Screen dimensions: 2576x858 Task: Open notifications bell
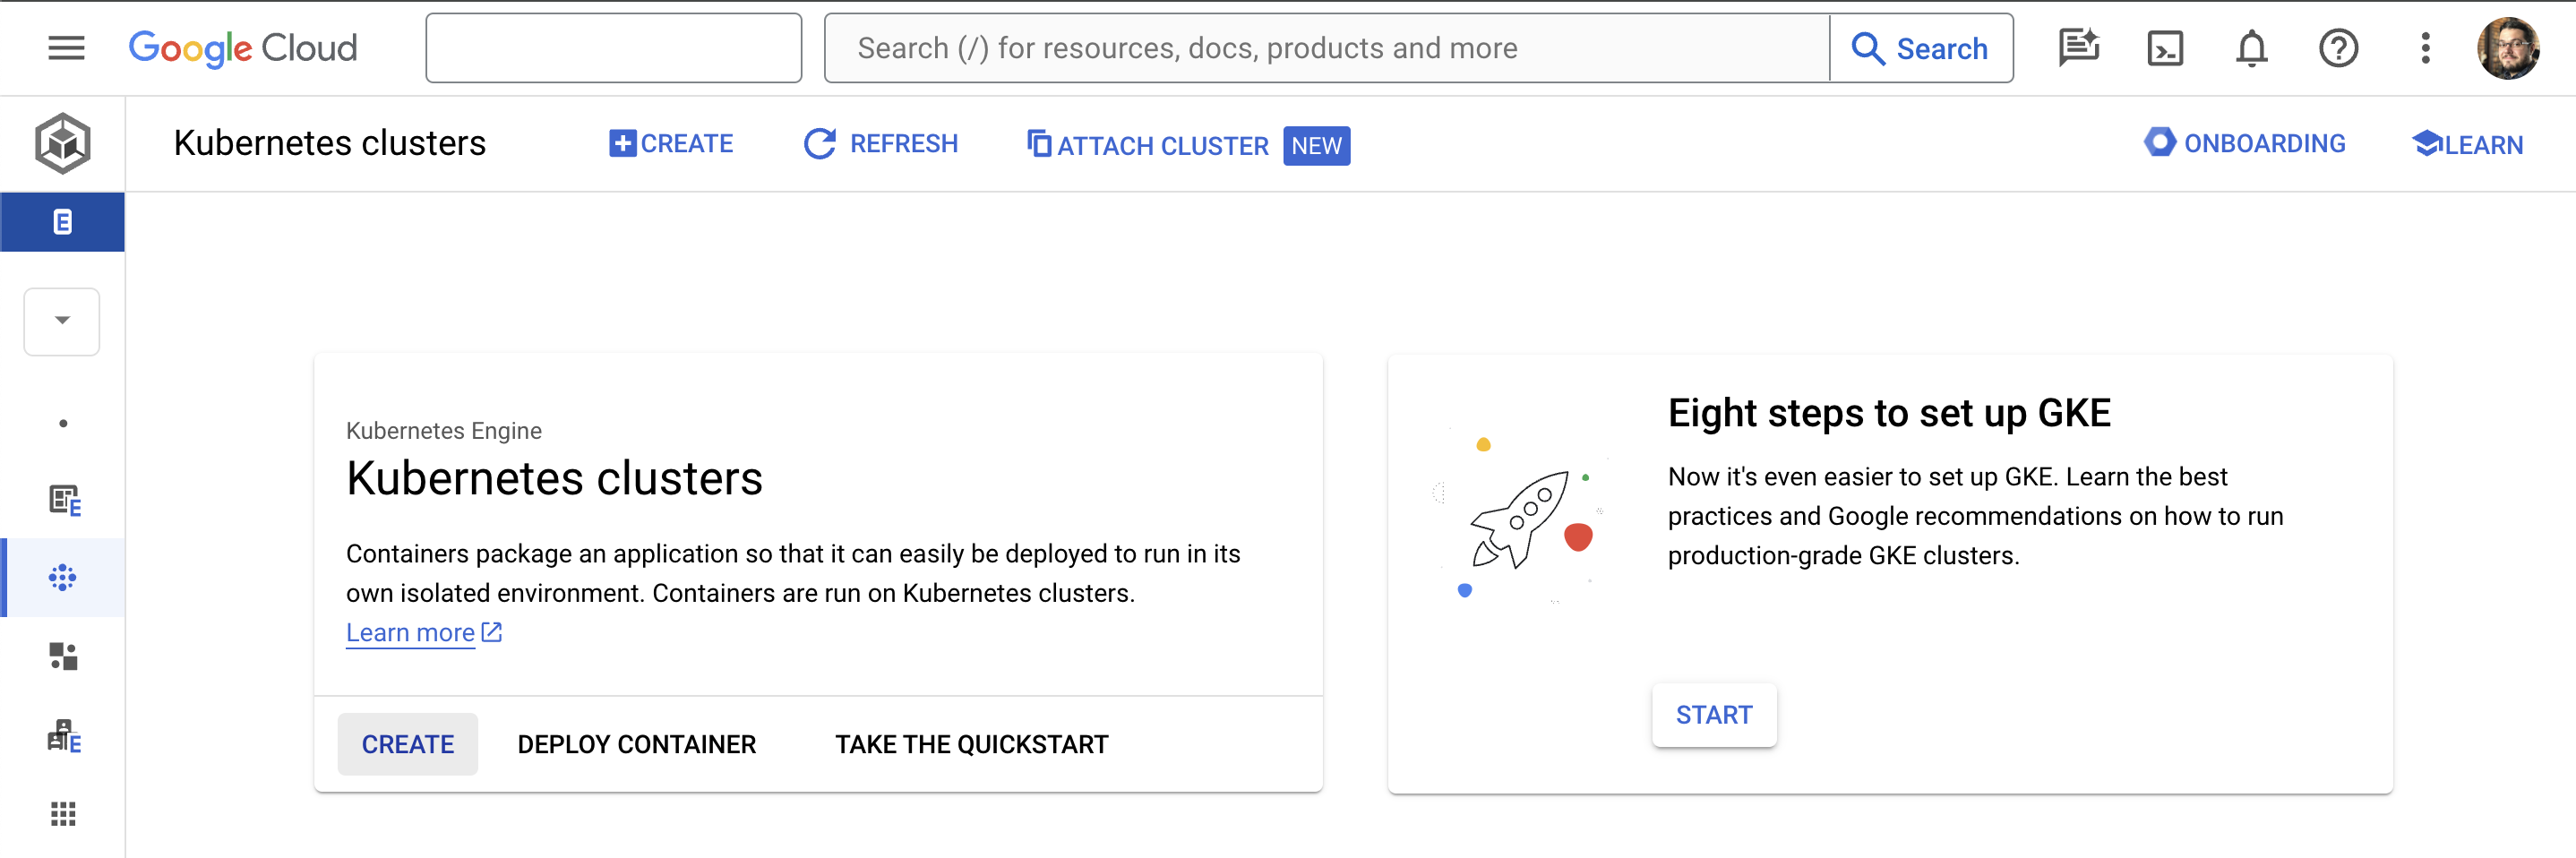[x=2251, y=48]
